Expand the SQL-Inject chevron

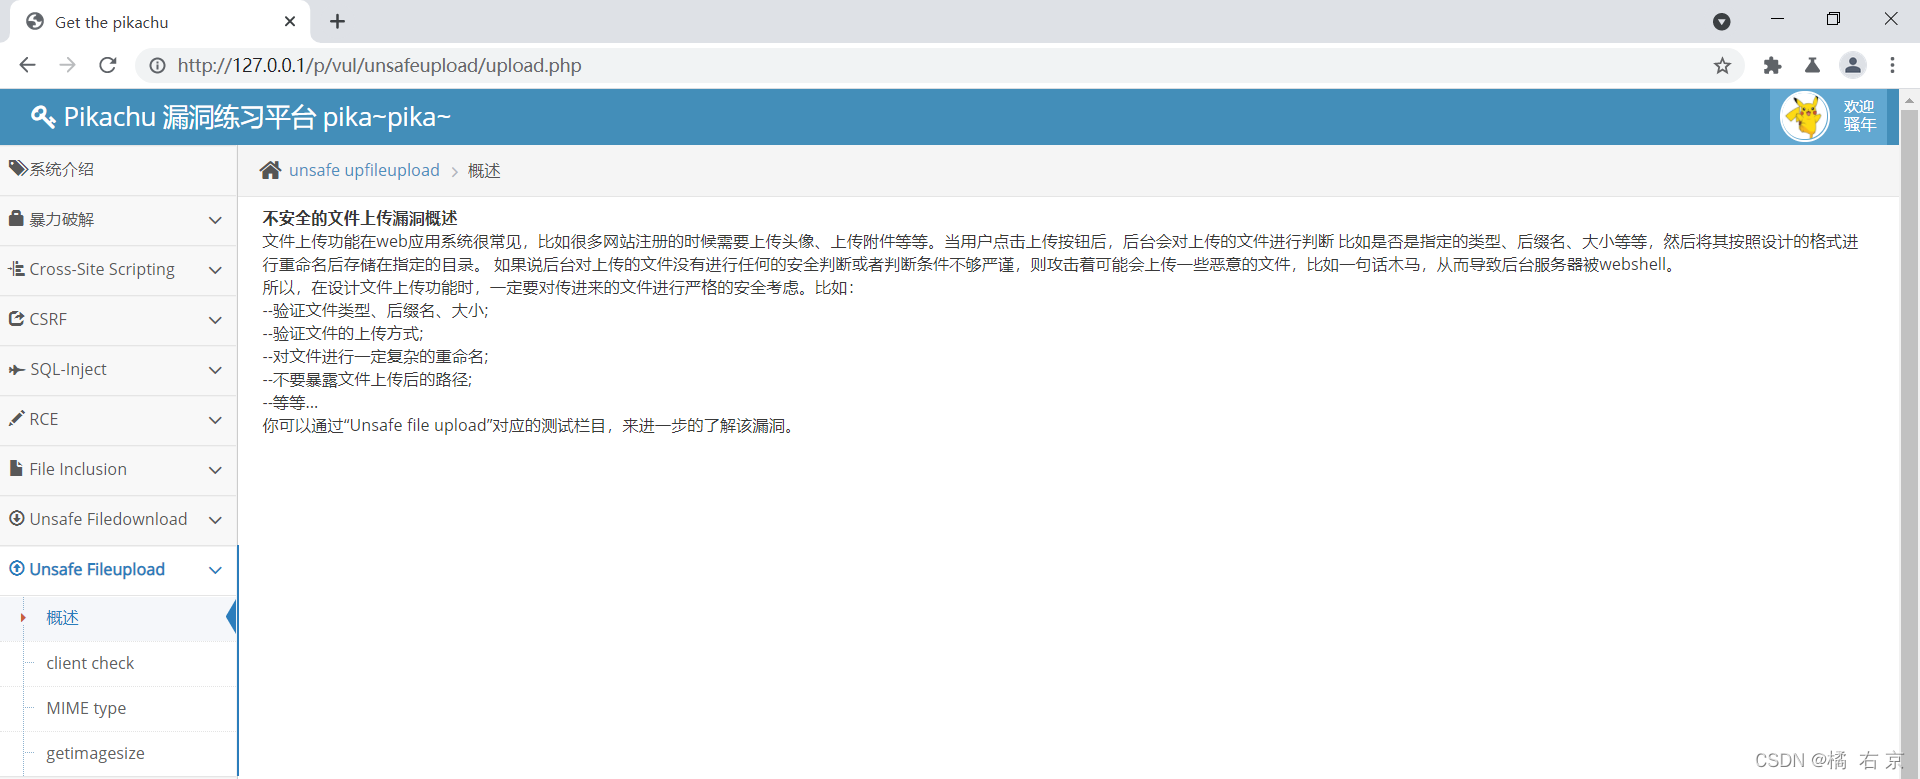(x=215, y=370)
